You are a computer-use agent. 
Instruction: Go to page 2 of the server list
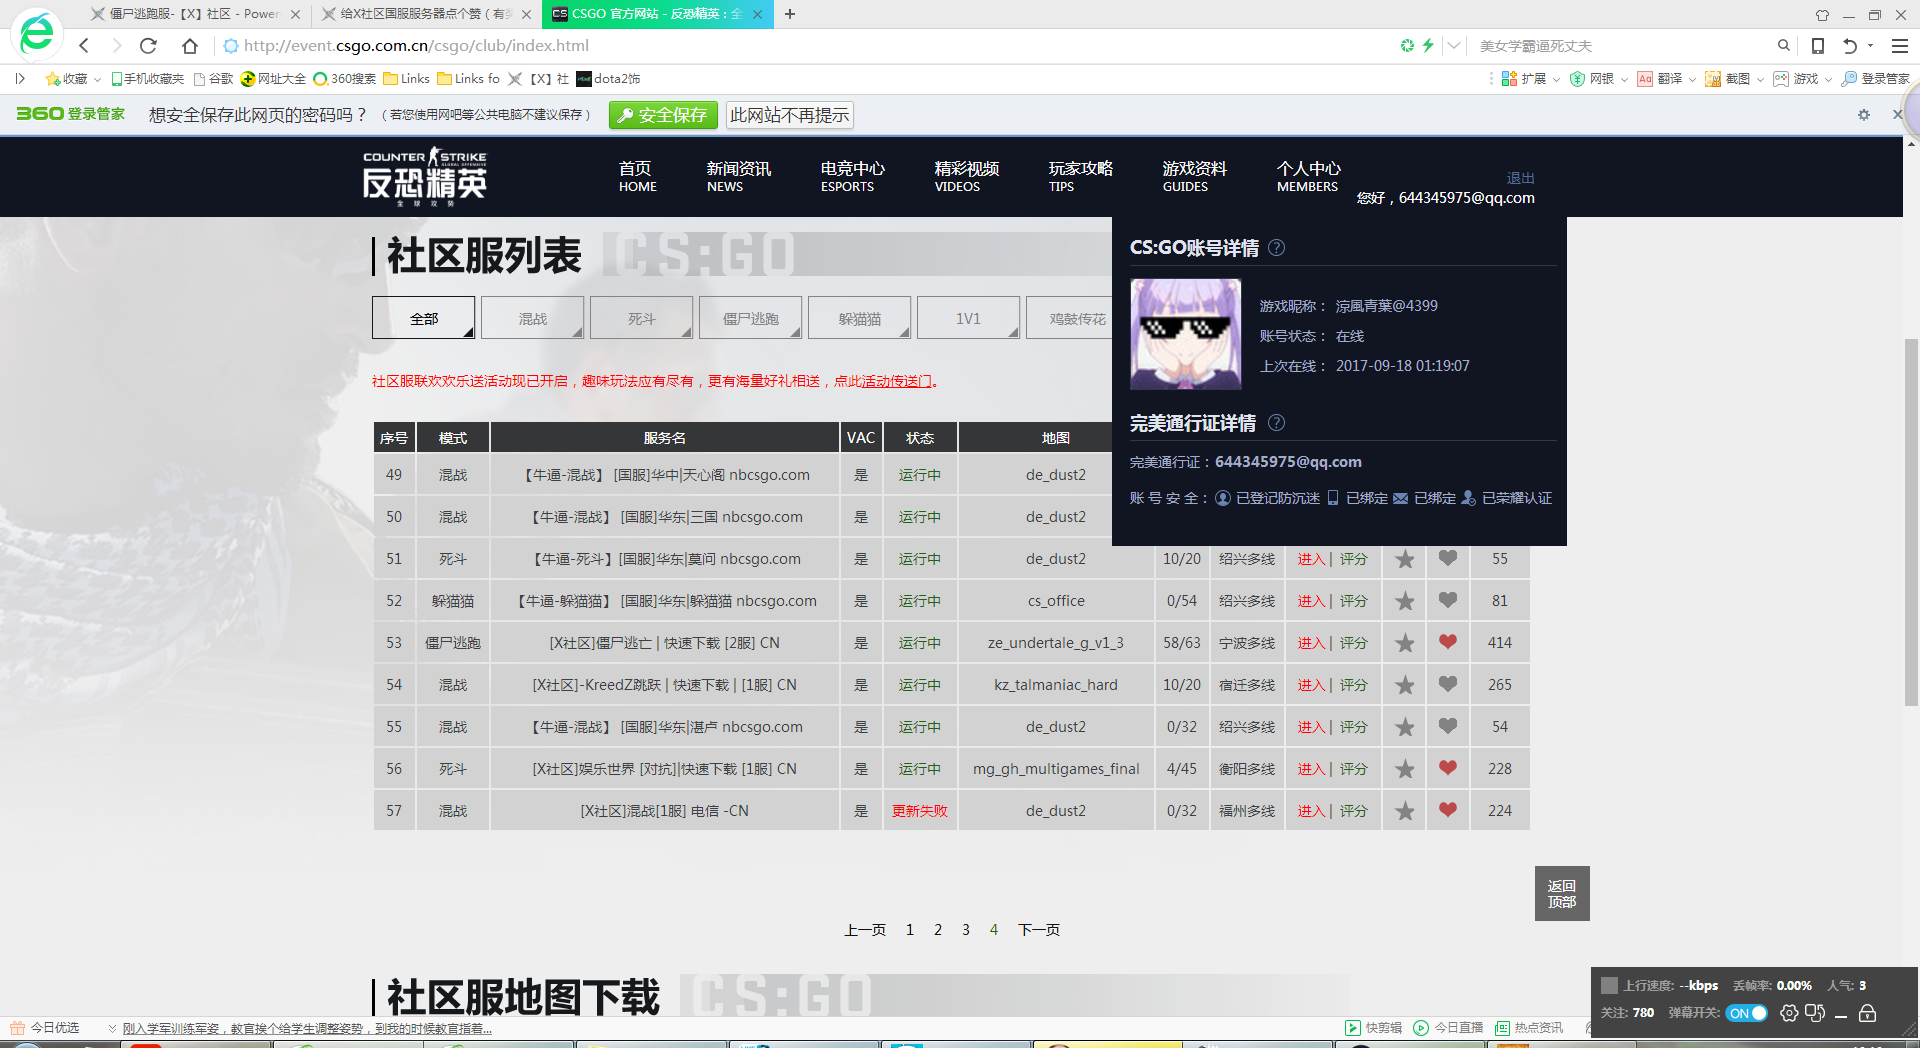(937, 929)
